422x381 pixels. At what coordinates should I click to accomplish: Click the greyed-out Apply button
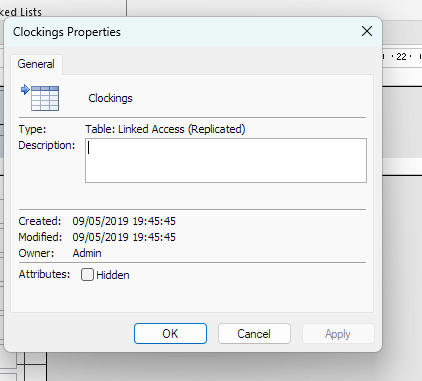338,333
